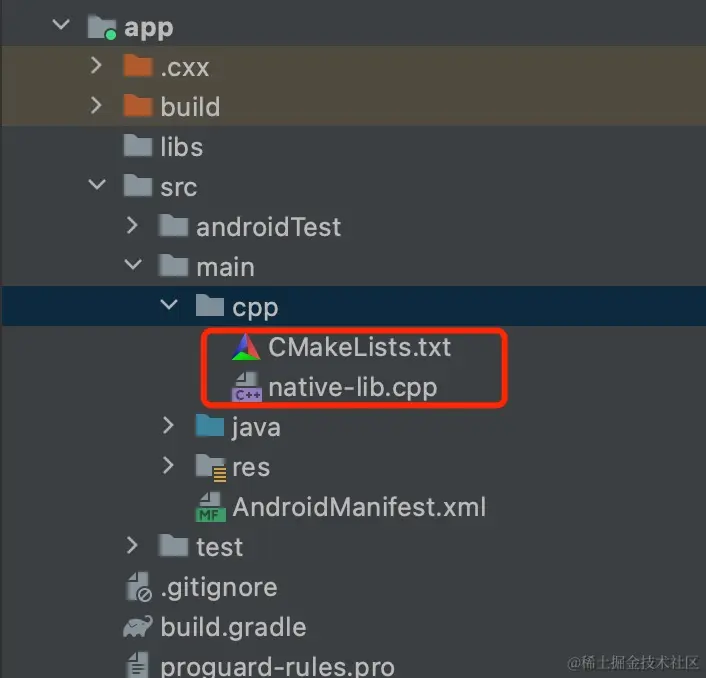Select the cpp folder label
This screenshot has height=678, width=706.
pyautogui.click(x=255, y=308)
